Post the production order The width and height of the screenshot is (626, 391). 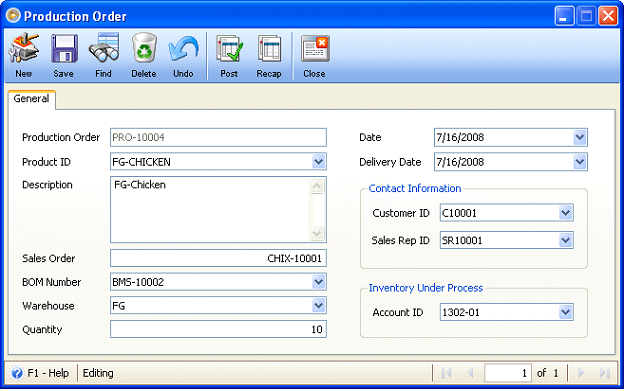(x=229, y=55)
